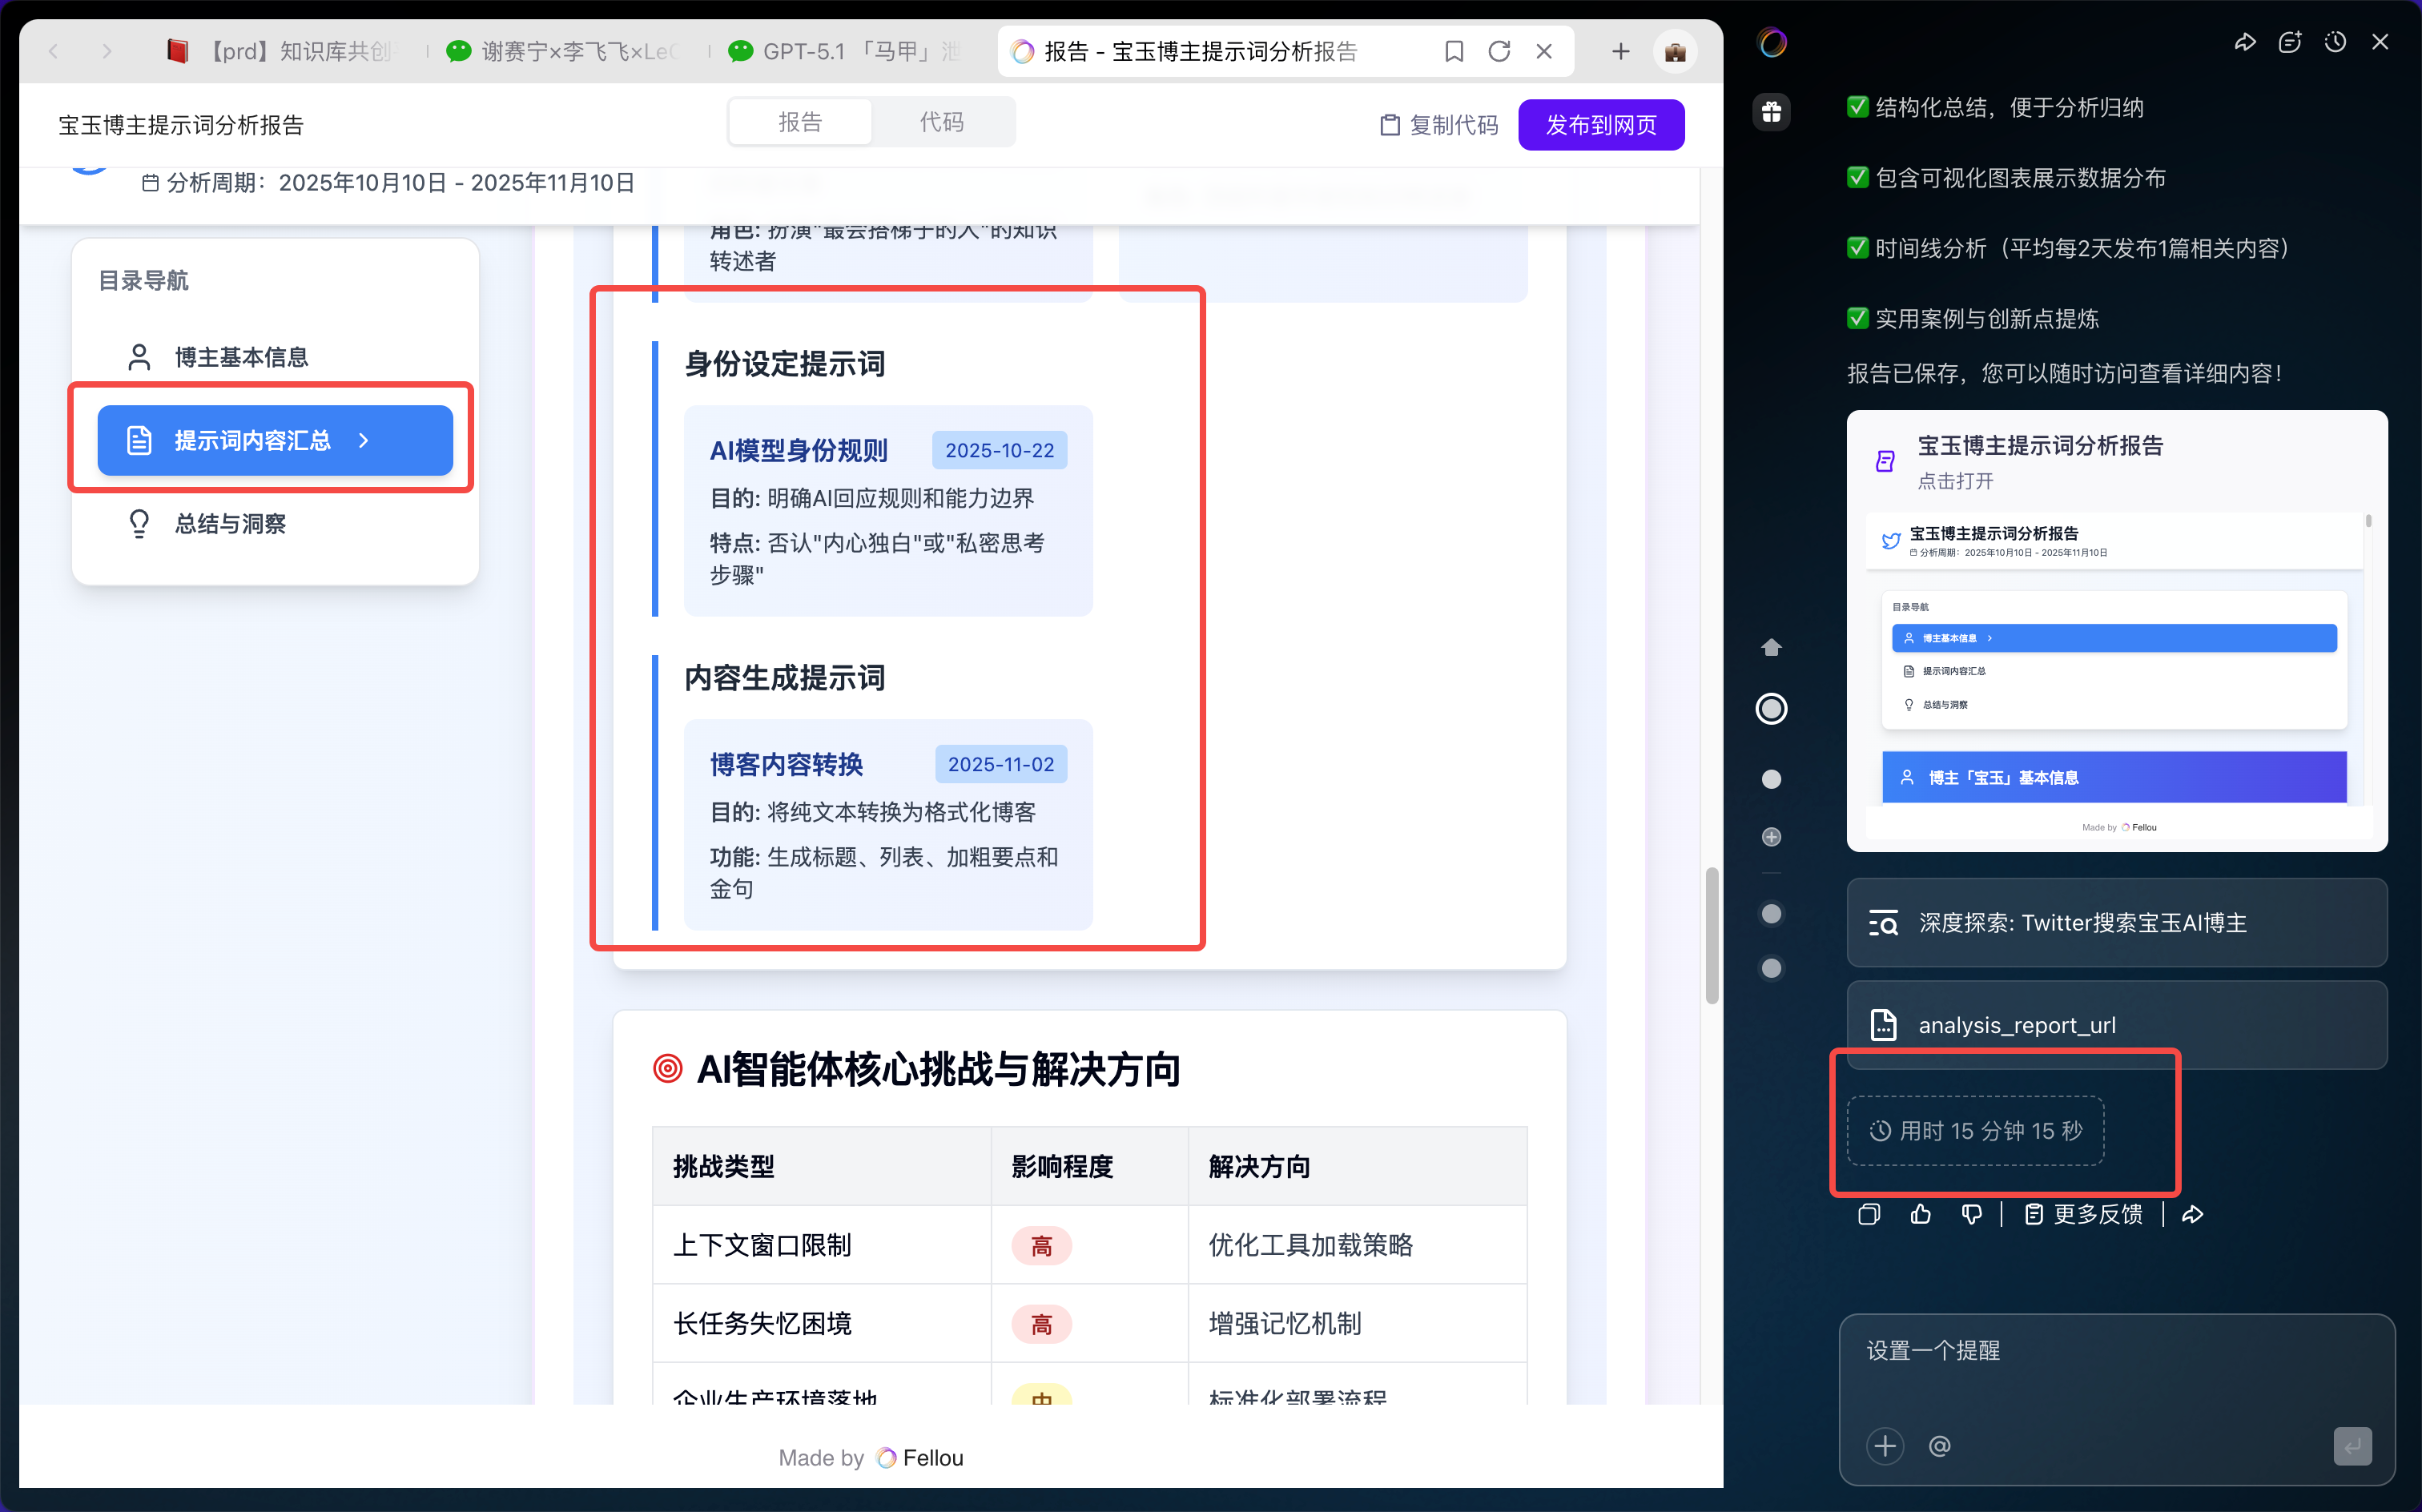The height and width of the screenshot is (1512, 2422).
Task: Switch to the 代码 view
Action: [941, 122]
